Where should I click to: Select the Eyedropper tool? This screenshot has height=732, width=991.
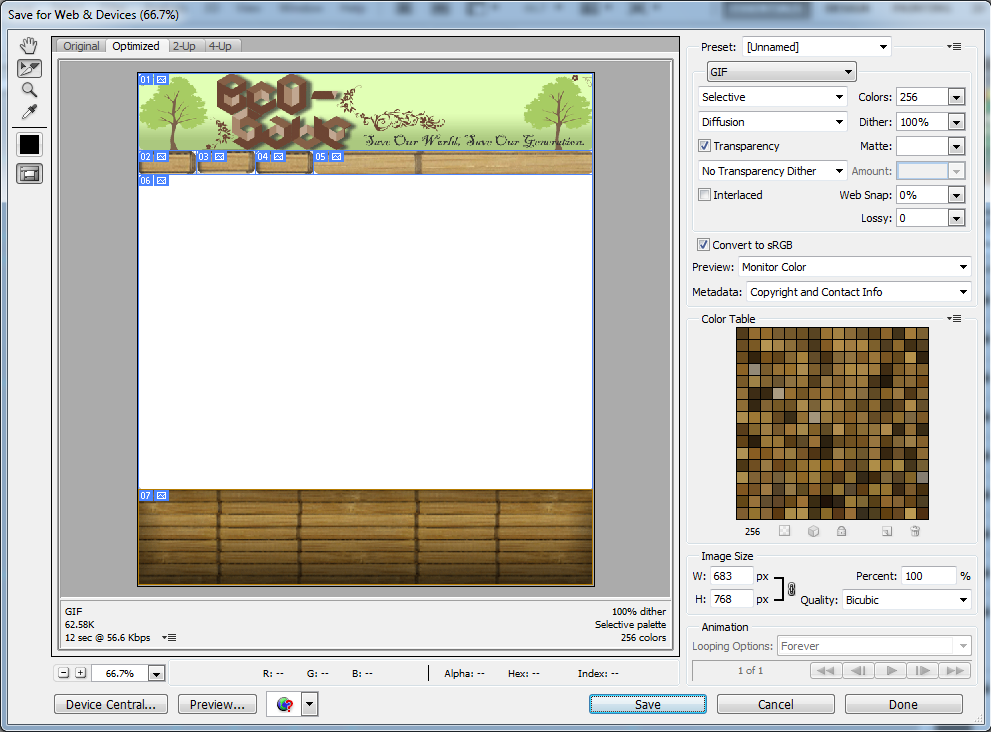point(29,113)
